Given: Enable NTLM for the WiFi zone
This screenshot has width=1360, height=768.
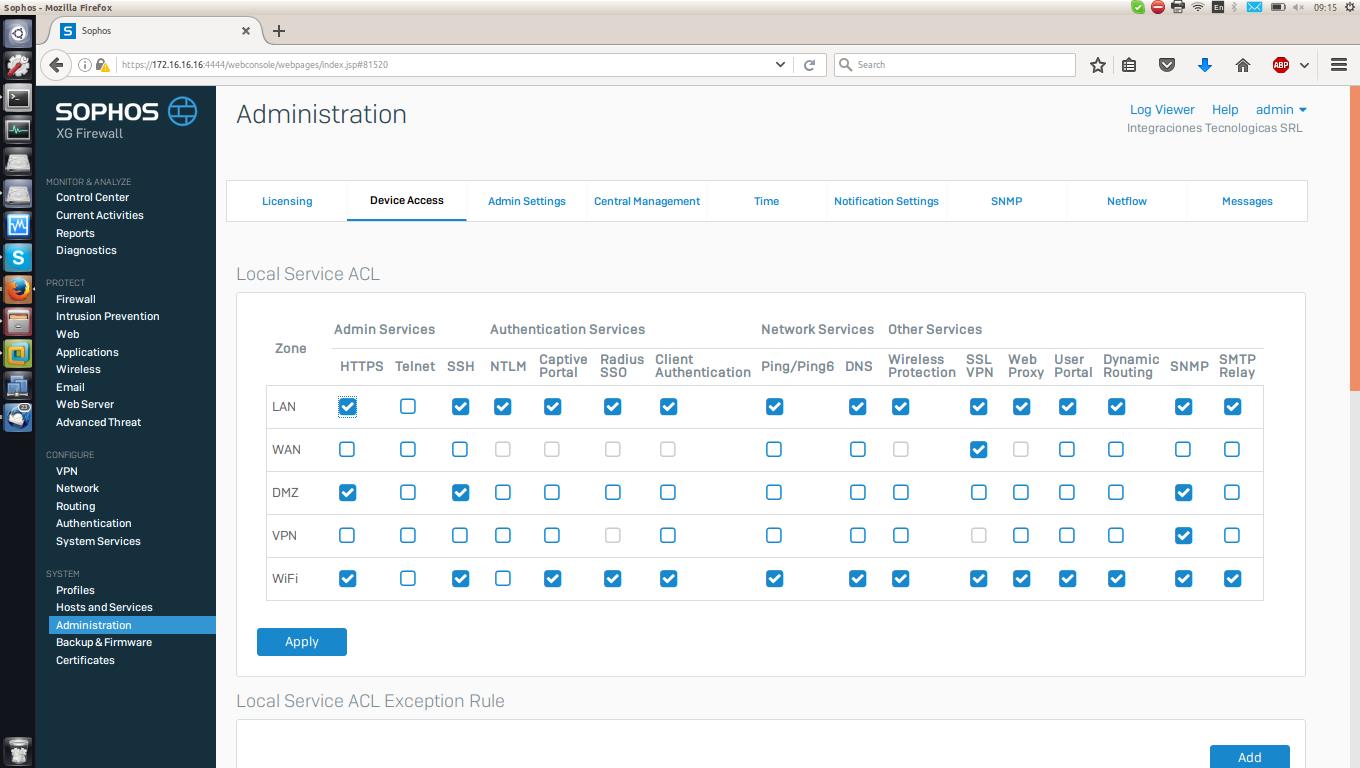Looking at the screenshot, I should coord(502,578).
